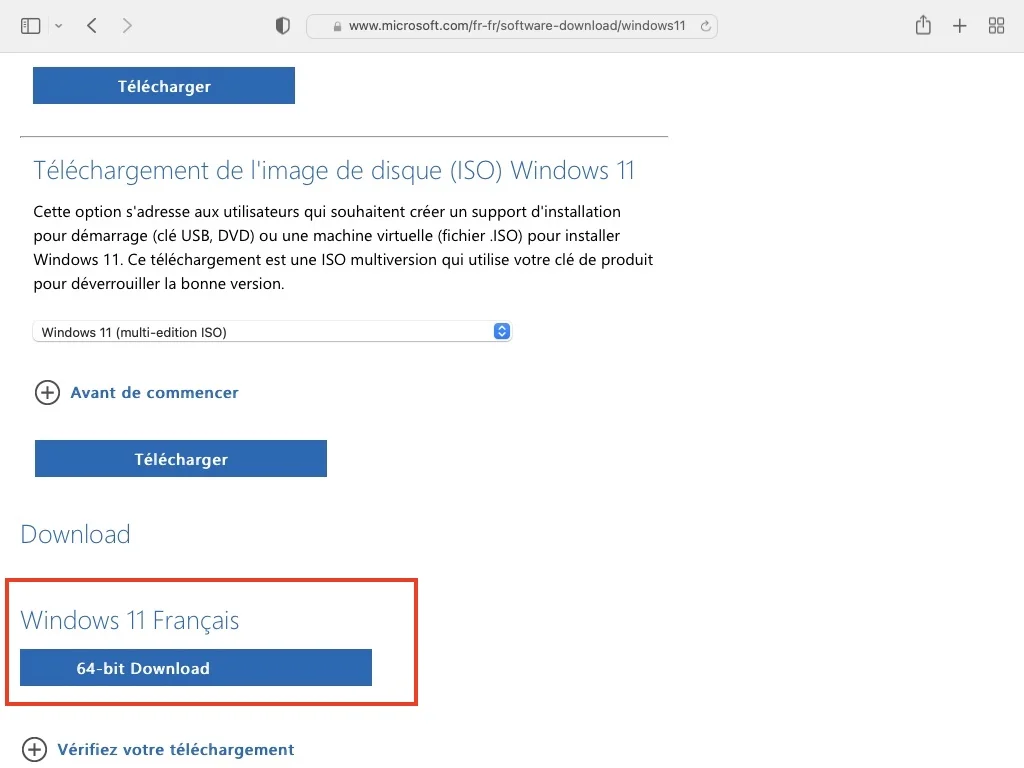Screen dimensions: 1024x768
Task: Expand the 'Avant de commencer' section
Action: [x=154, y=393]
